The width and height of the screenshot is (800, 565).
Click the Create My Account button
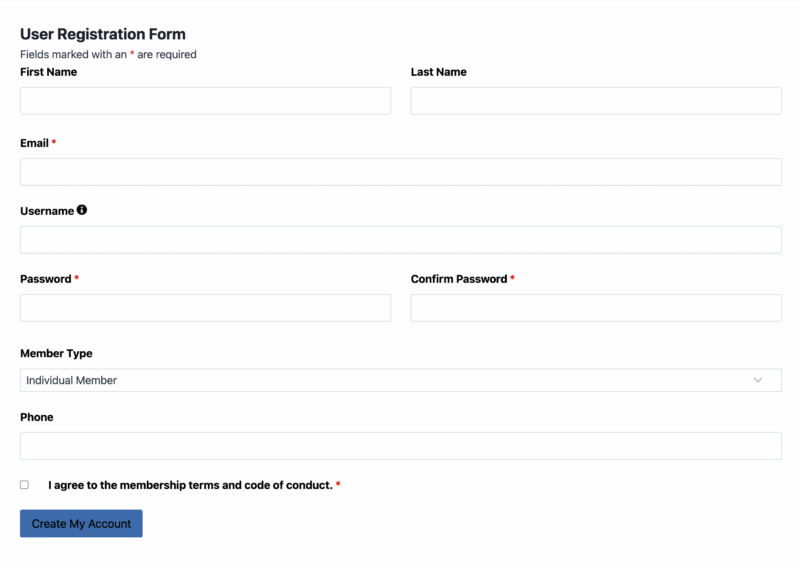[81, 523]
